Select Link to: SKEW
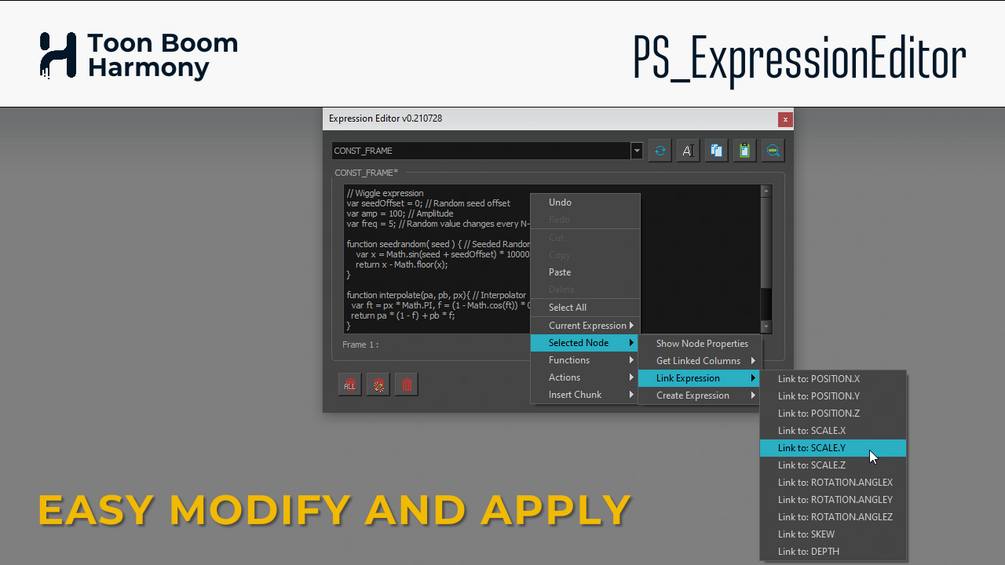This screenshot has width=1005, height=565. 833,534
